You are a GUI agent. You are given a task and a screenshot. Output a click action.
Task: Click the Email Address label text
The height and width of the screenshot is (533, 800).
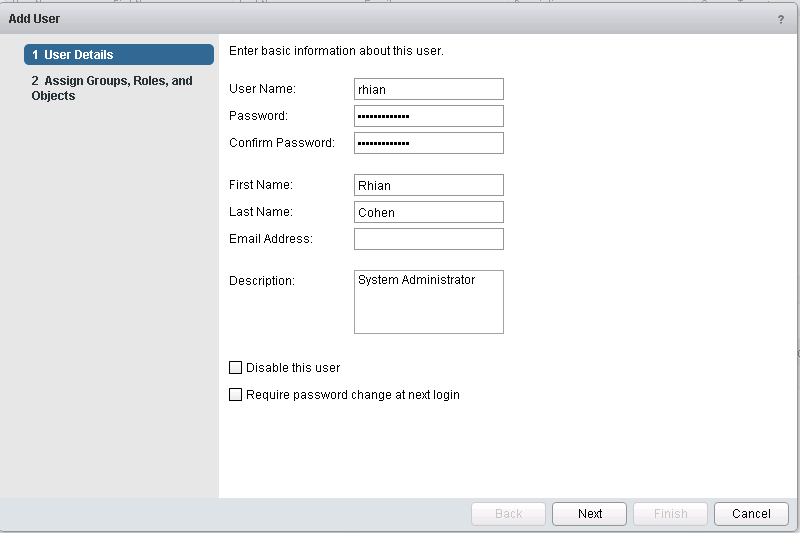(270, 239)
